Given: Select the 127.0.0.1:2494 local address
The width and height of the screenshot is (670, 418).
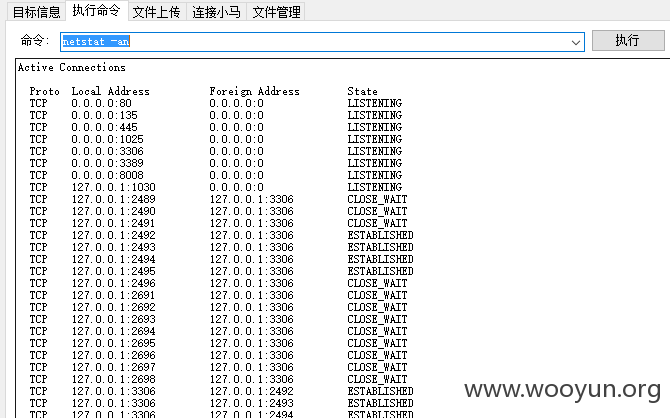Looking at the screenshot, I should [113, 259].
